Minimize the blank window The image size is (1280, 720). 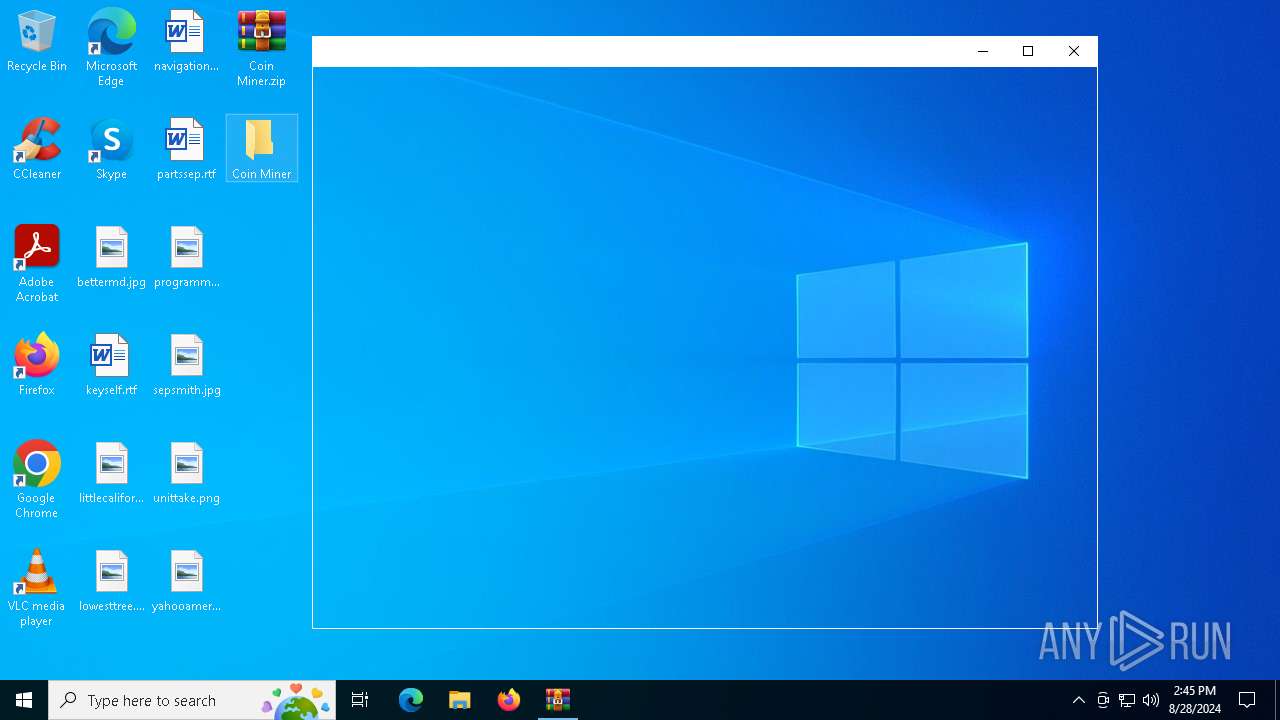[x=982, y=51]
